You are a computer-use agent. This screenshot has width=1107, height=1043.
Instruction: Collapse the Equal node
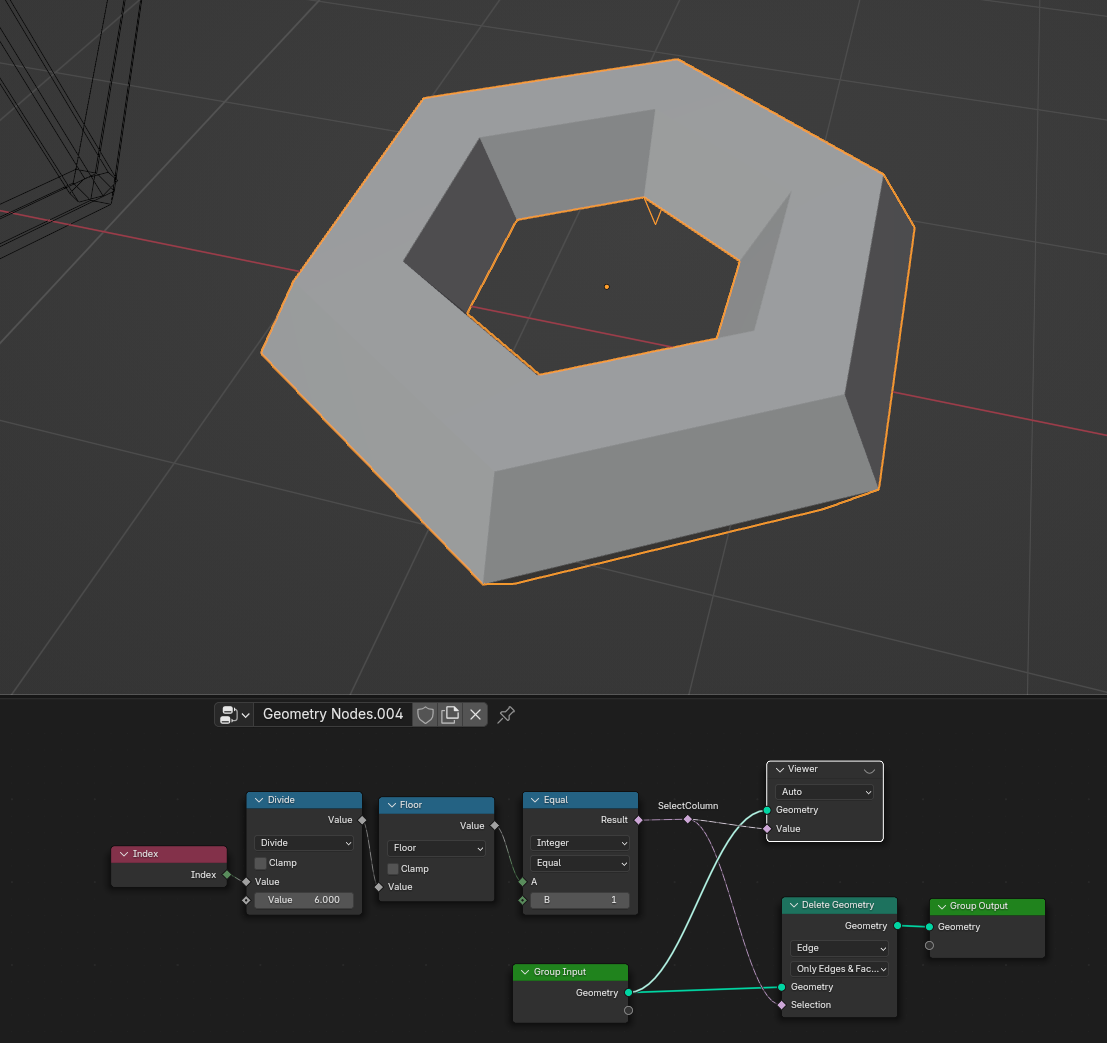tap(535, 800)
